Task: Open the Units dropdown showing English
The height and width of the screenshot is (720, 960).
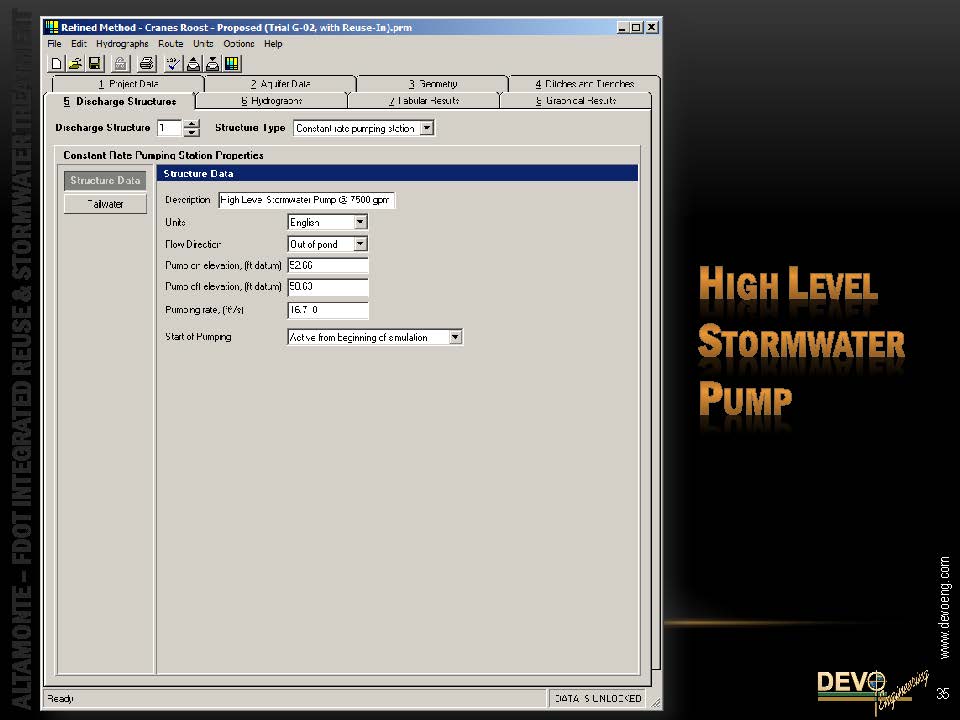Action: (360, 222)
